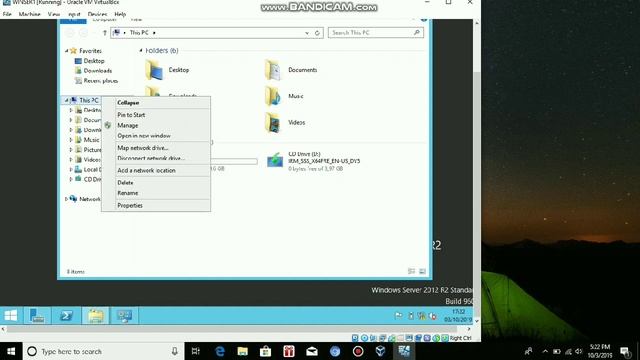Click File Explorer on guest taskbar
The width and height of the screenshot is (640, 360).
pyautogui.click(x=96, y=316)
